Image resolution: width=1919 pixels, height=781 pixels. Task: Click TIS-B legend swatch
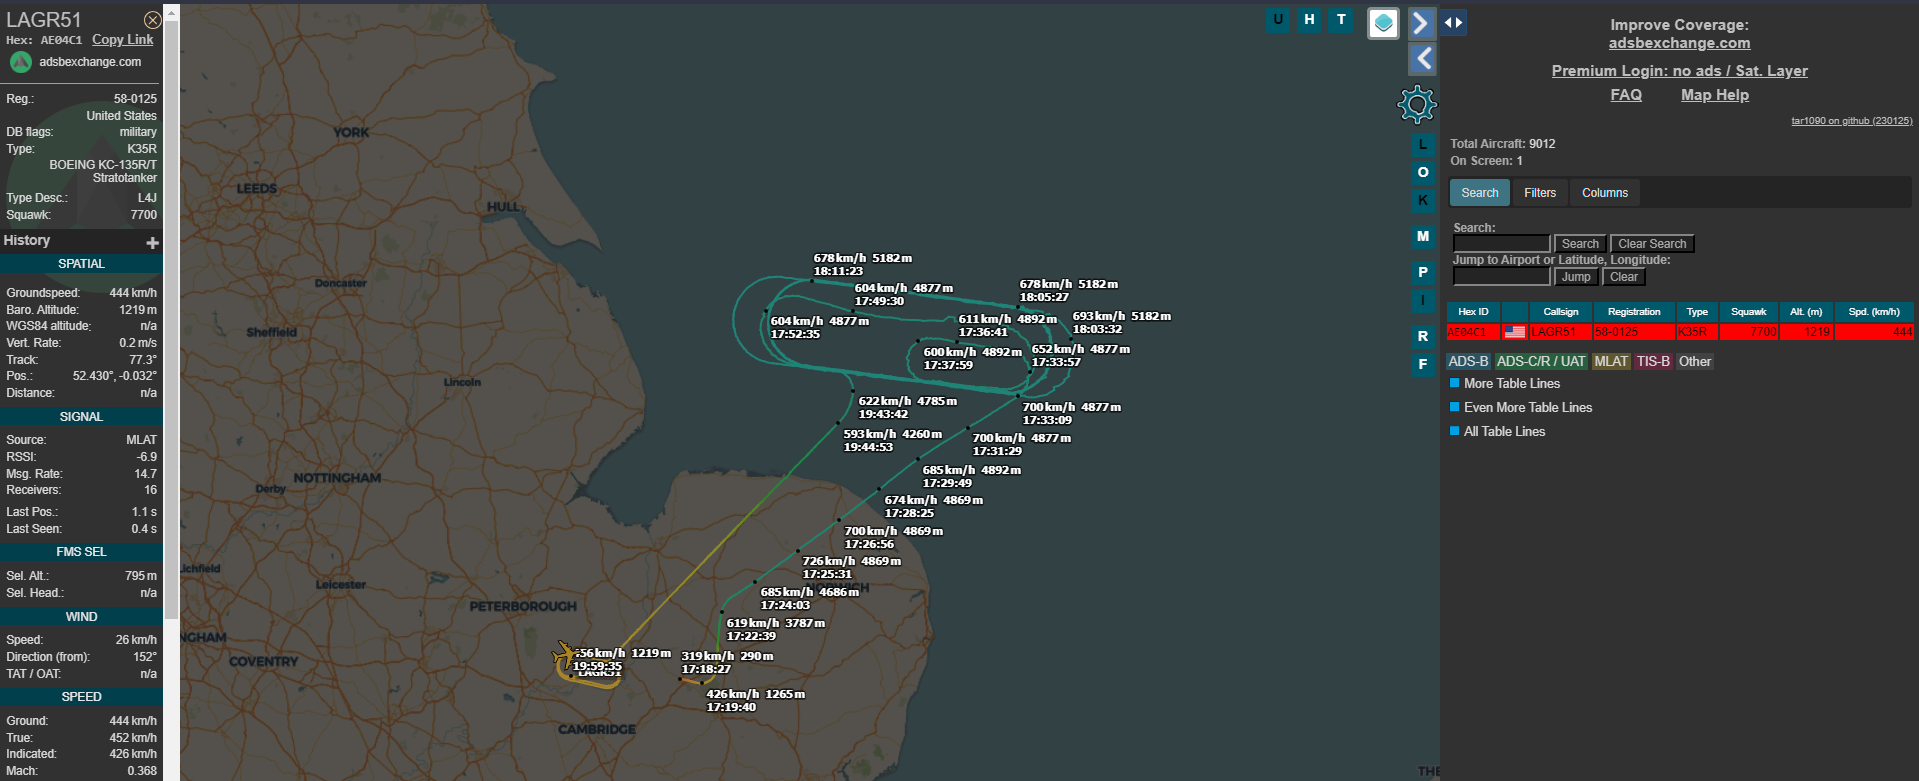pos(1653,362)
